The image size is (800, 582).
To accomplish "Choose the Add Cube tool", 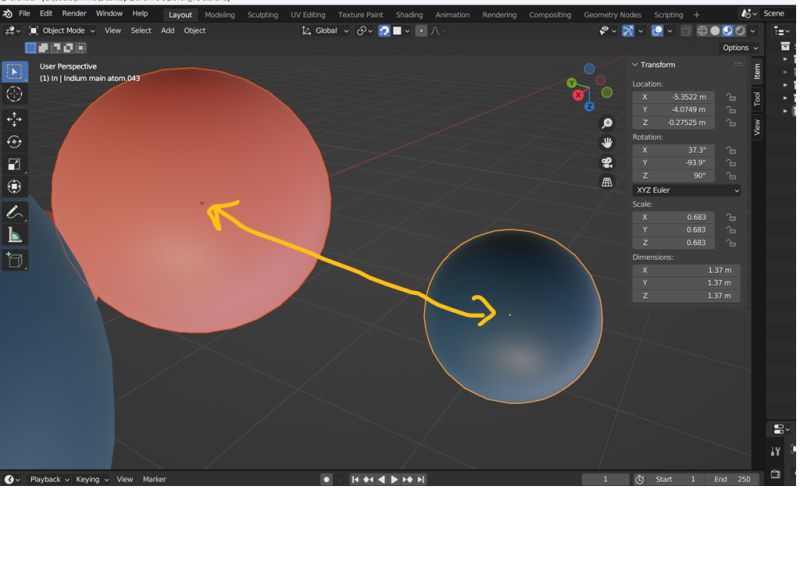I will [x=13, y=260].
